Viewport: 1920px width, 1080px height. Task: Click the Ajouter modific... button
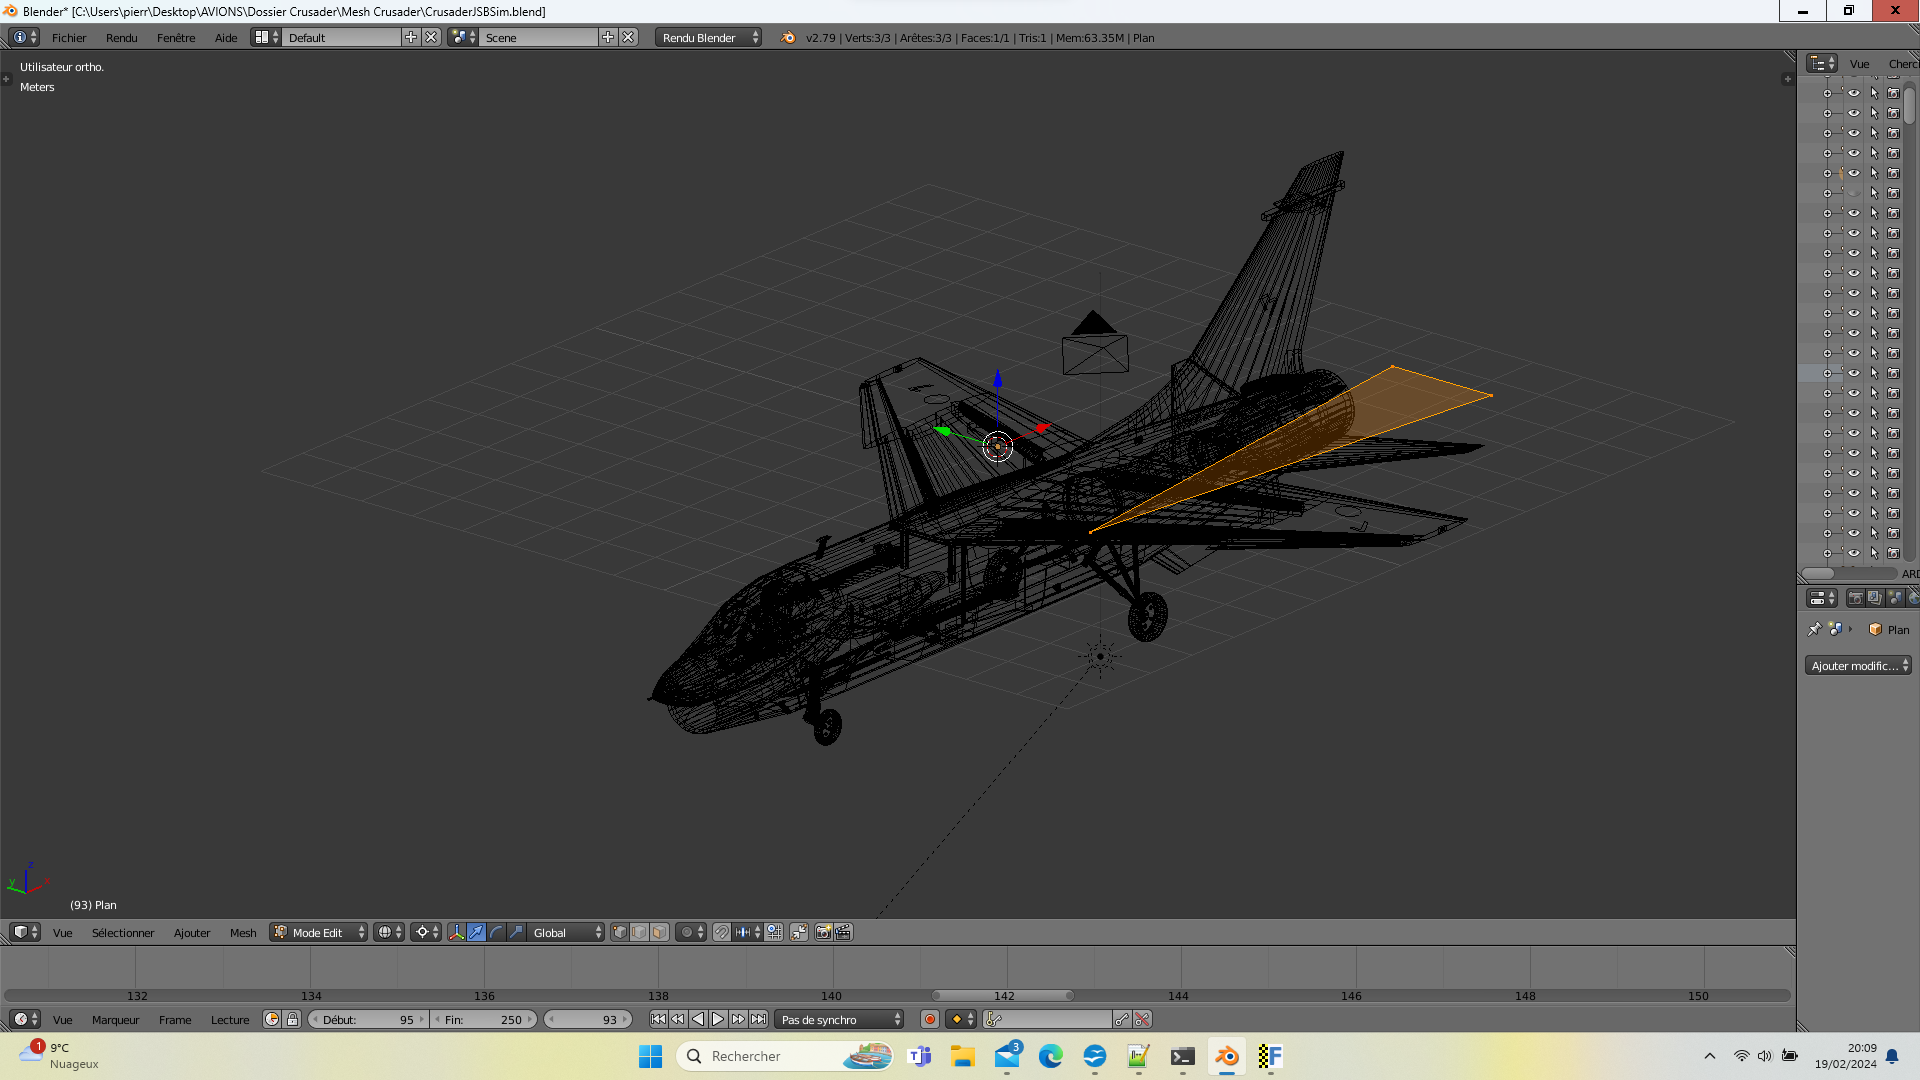tap(1858, 665)
